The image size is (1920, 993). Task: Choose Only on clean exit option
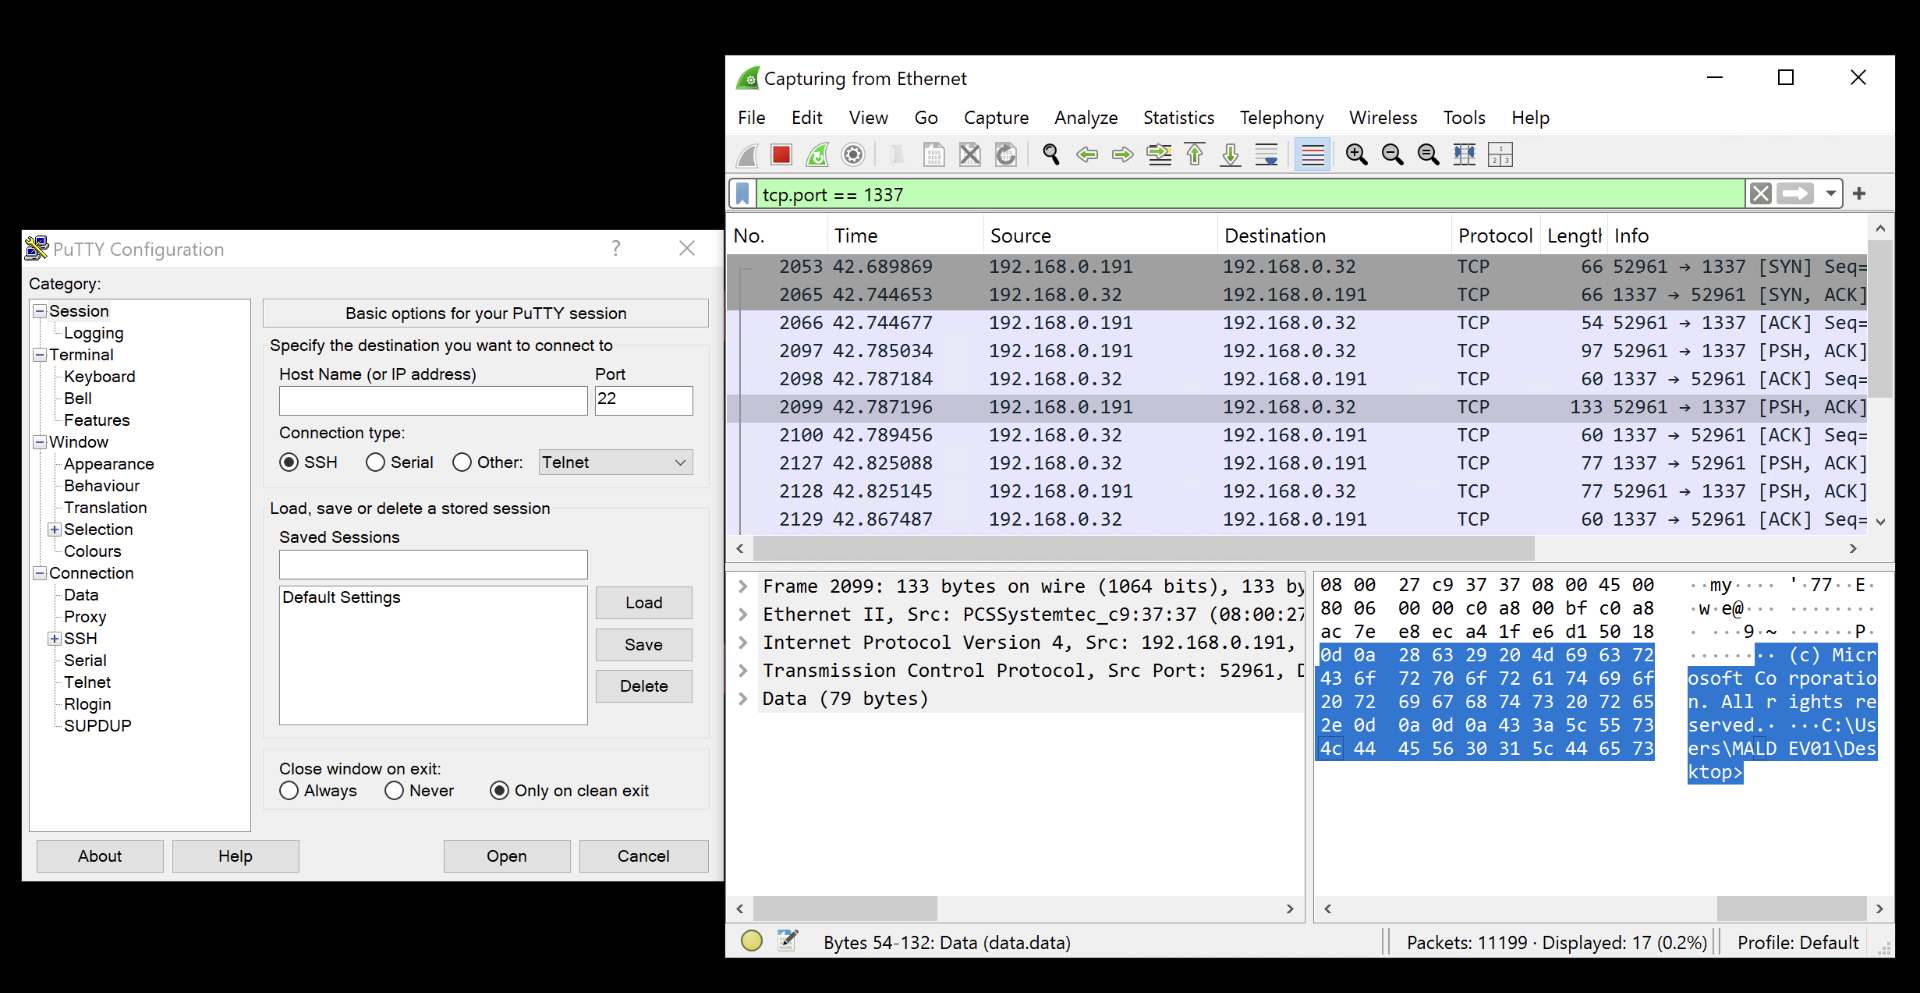pos(499,791)
